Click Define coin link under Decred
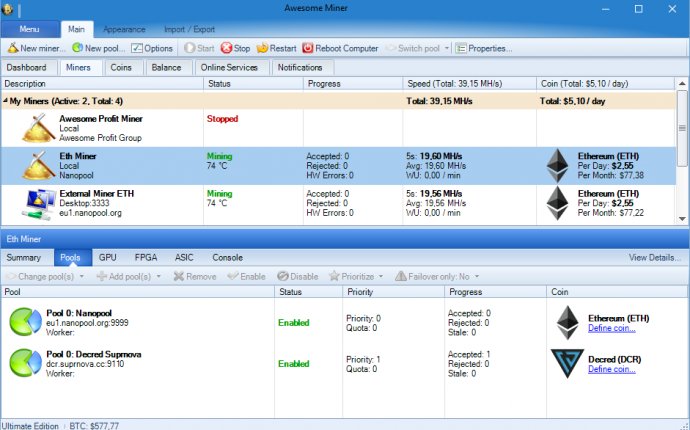 (x=612, y=369)
